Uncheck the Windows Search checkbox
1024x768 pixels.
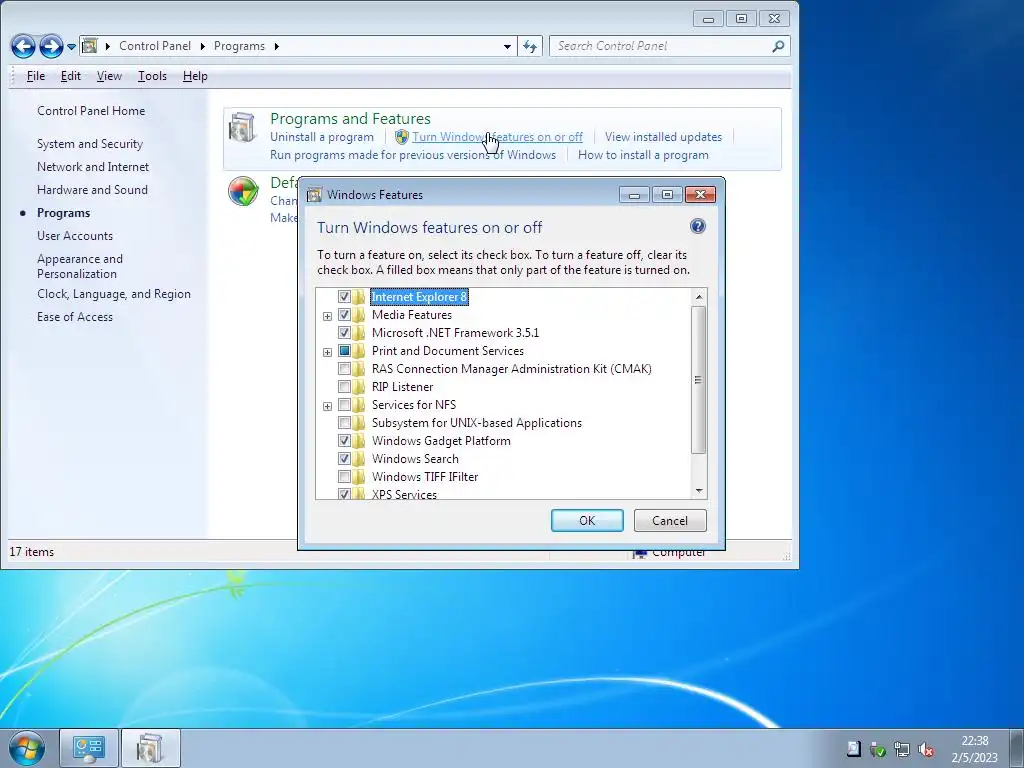pyautogui.click(x=344, y=458)
